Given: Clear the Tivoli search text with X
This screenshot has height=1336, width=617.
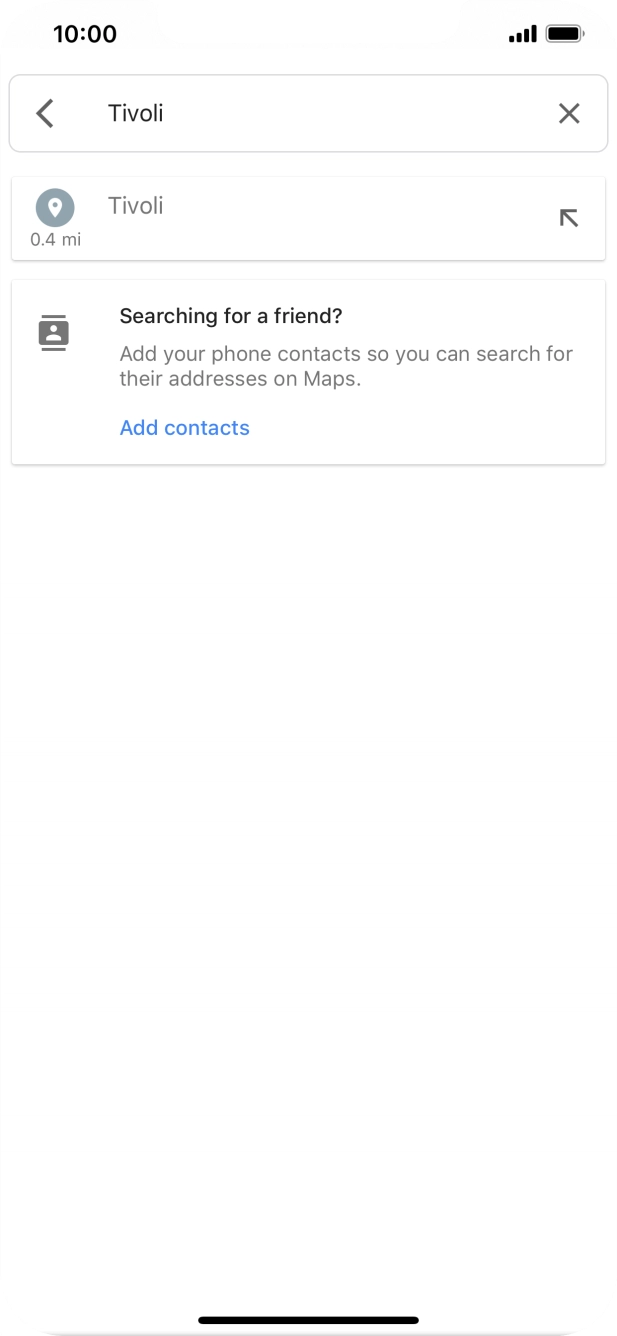Looking at the screenshot, I should (569, 113).
